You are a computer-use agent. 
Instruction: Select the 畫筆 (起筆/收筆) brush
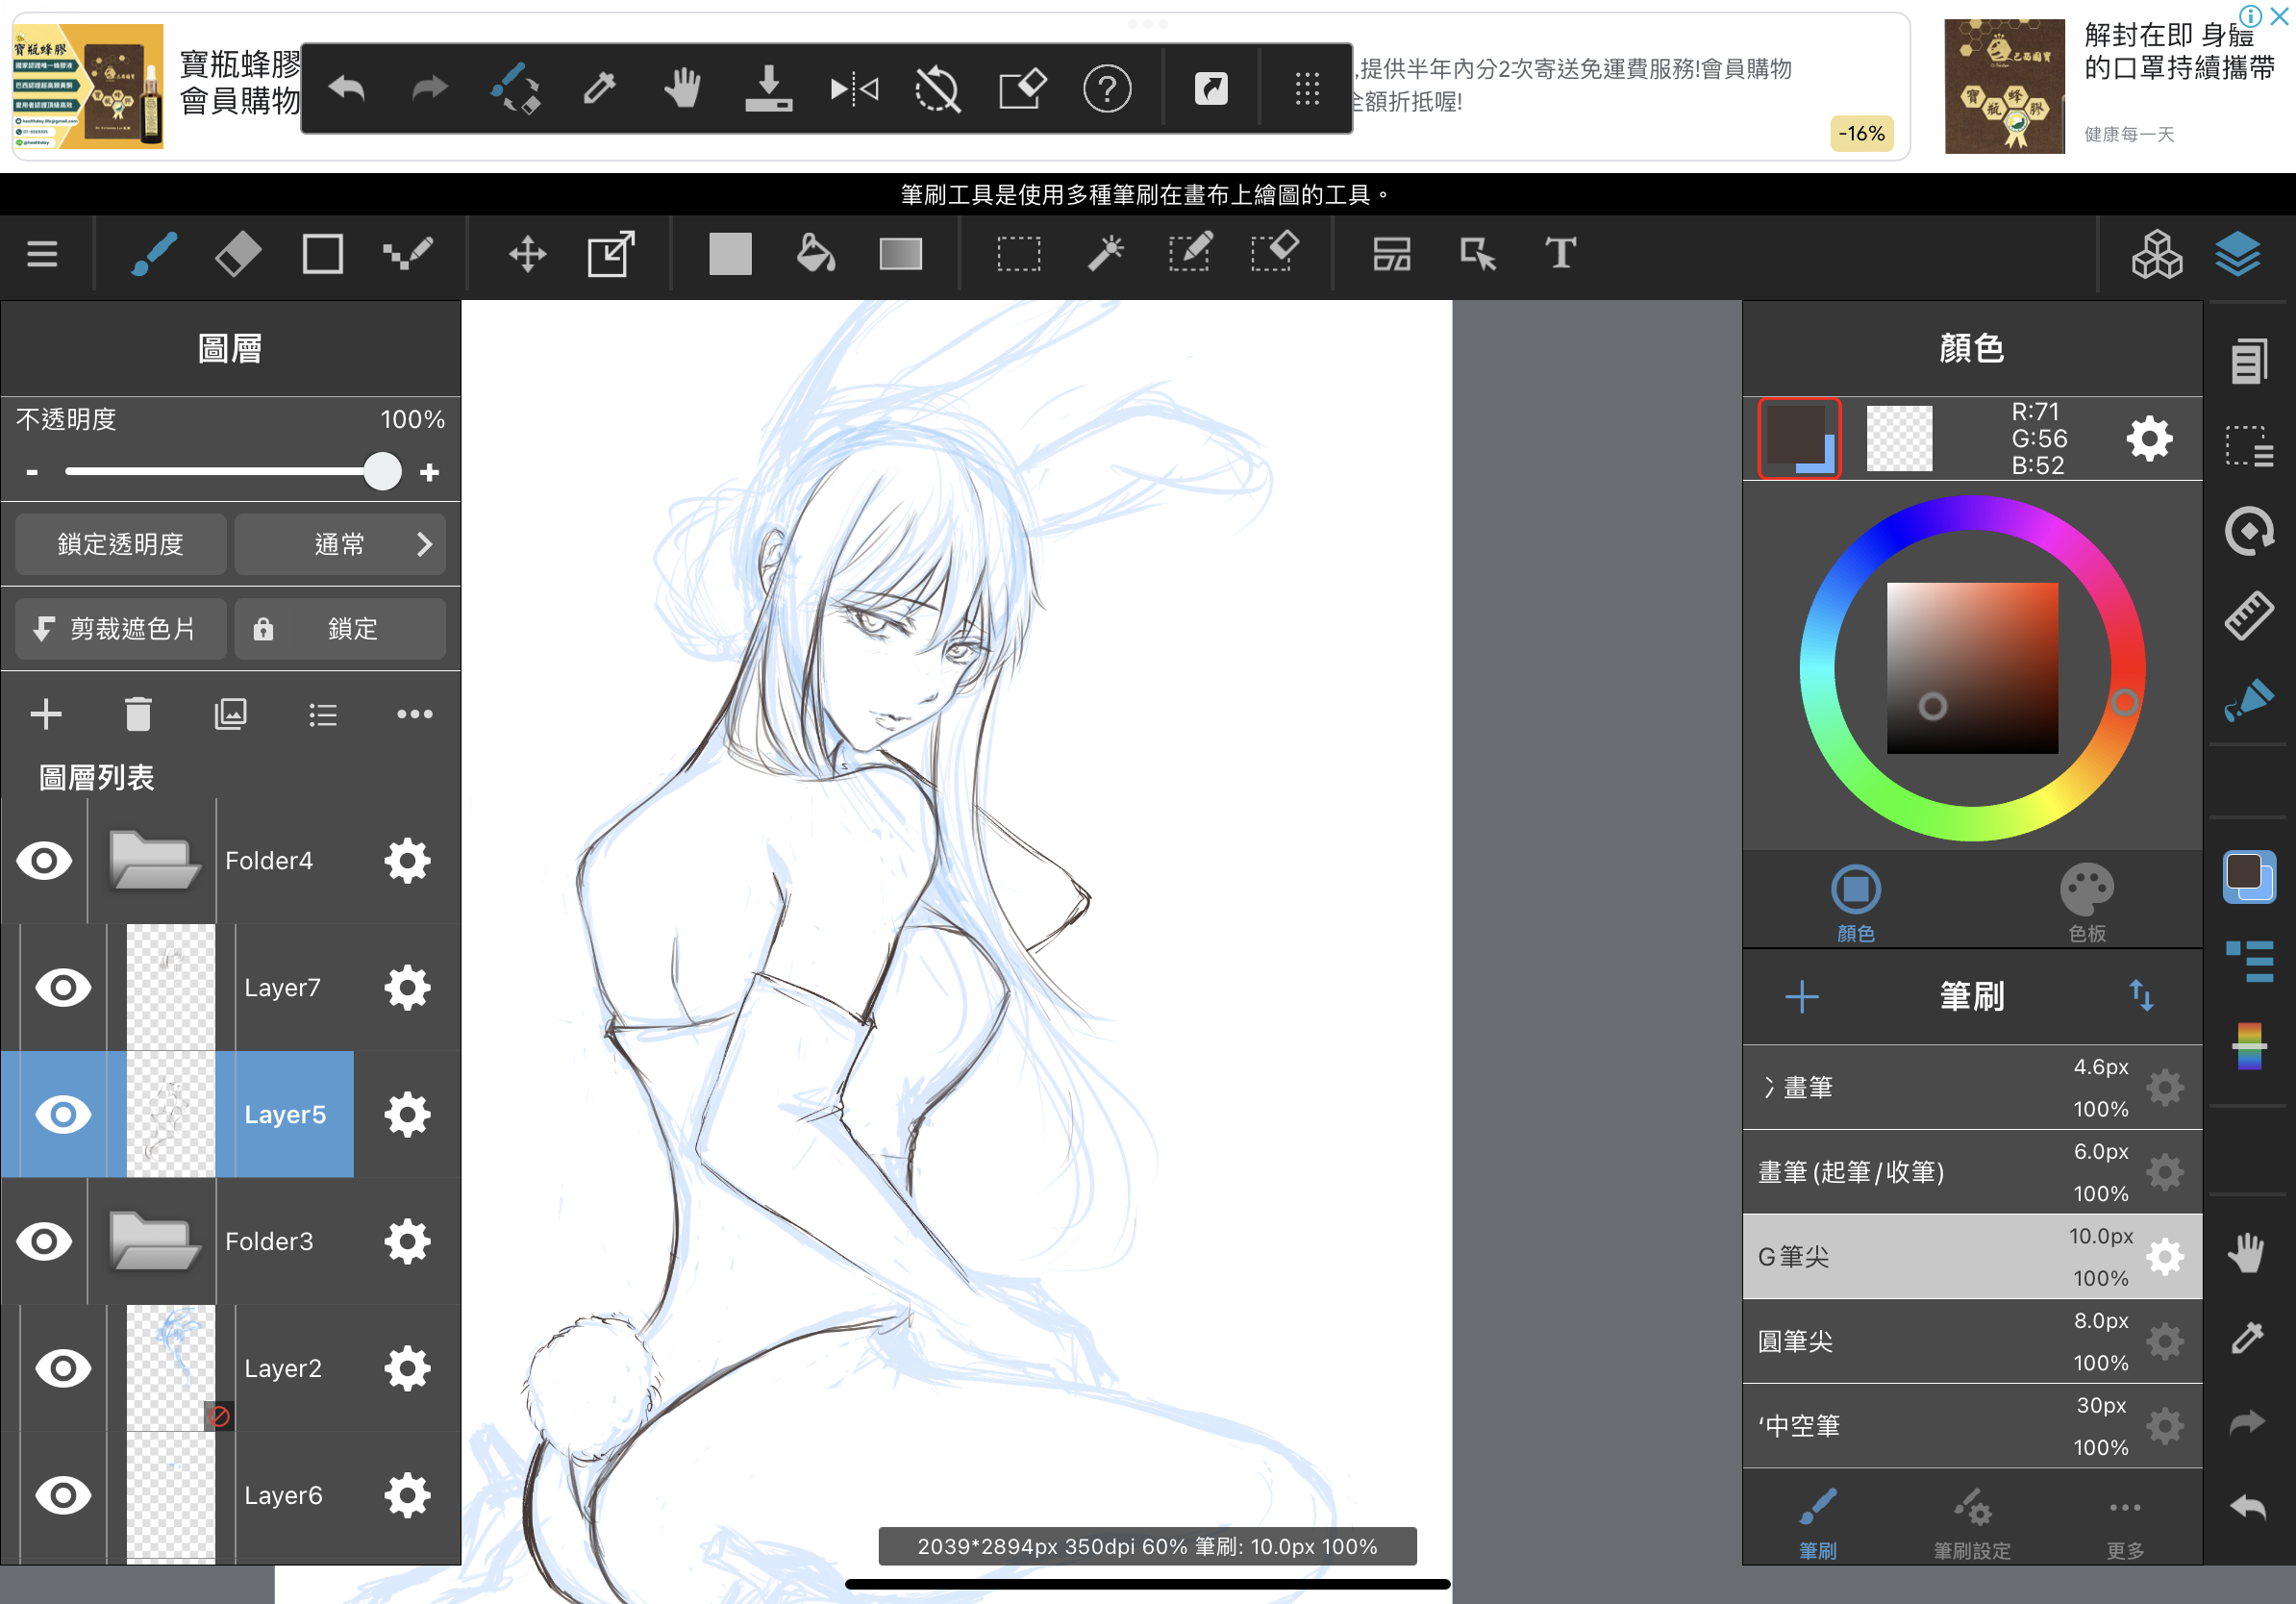click(1972, 1172)
